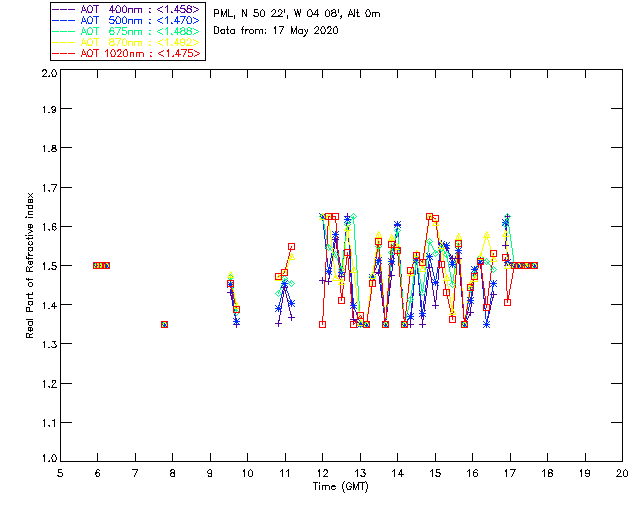Click the 1.4 y-axis tick label

tap(49, 305)
